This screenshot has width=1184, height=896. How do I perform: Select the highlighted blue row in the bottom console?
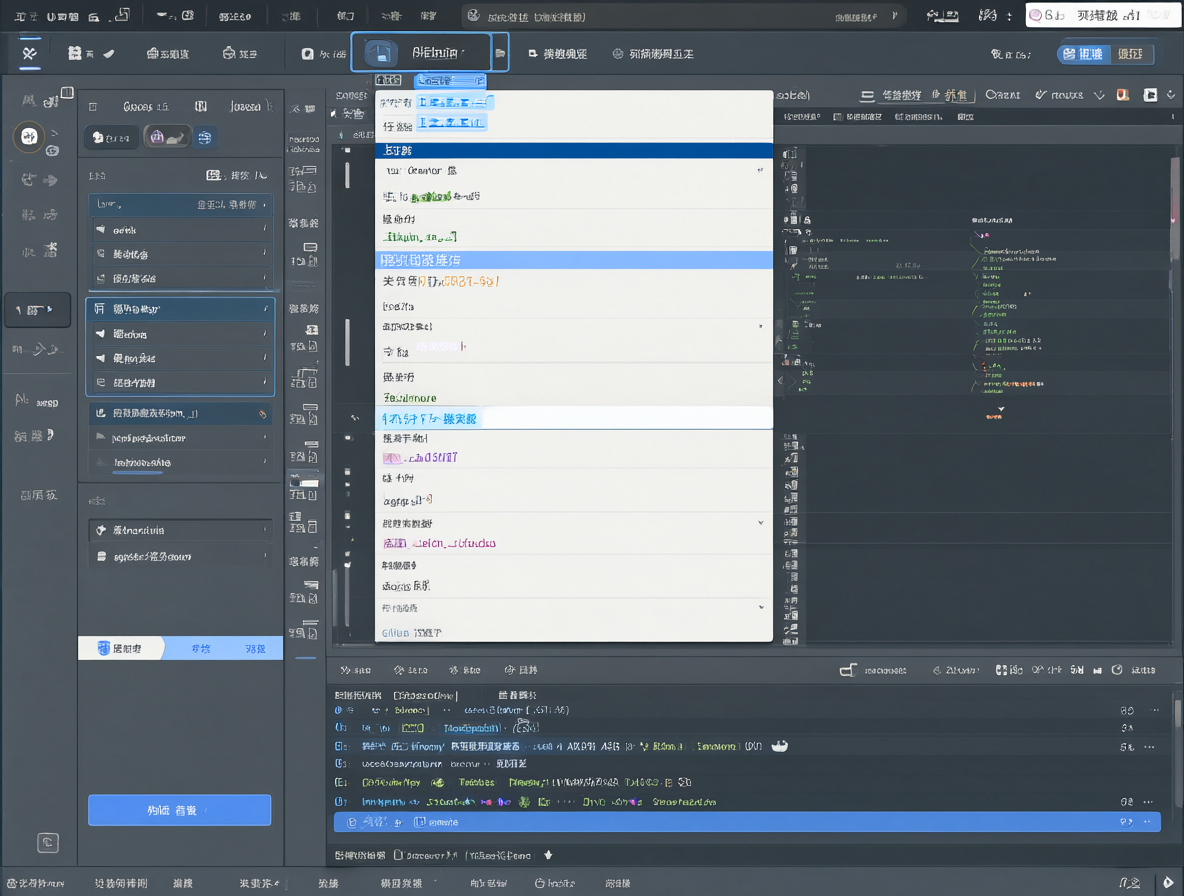point(747,822)
